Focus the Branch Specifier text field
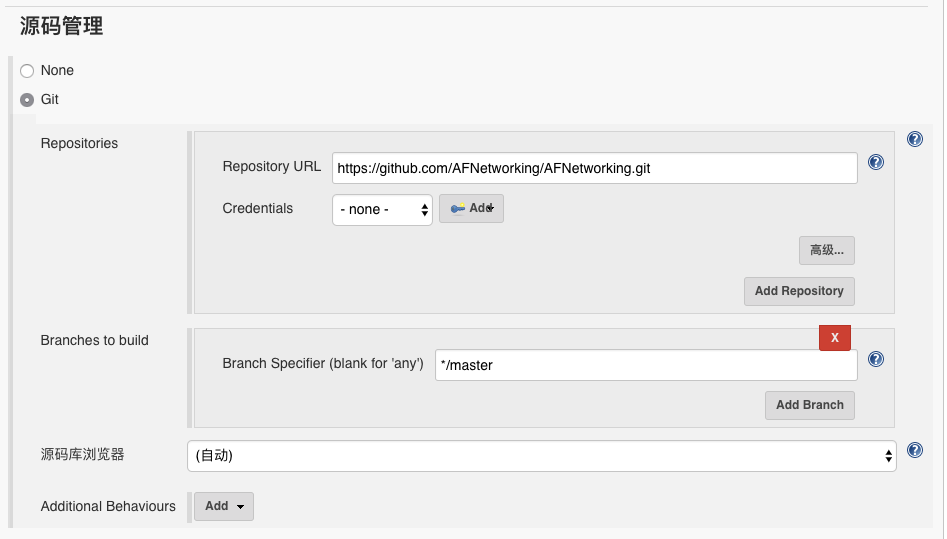947x539 pixels. pyautogui.click(x=646, y=365)
